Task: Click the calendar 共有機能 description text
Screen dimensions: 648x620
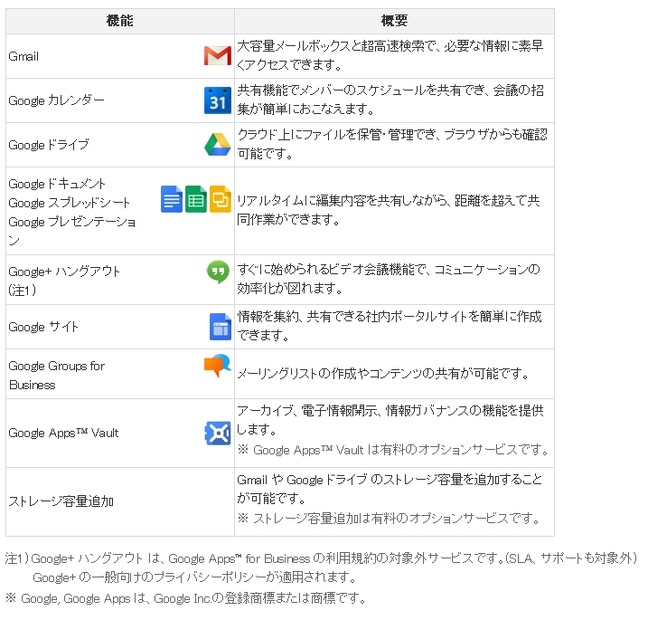Action: tap(390, 100)
